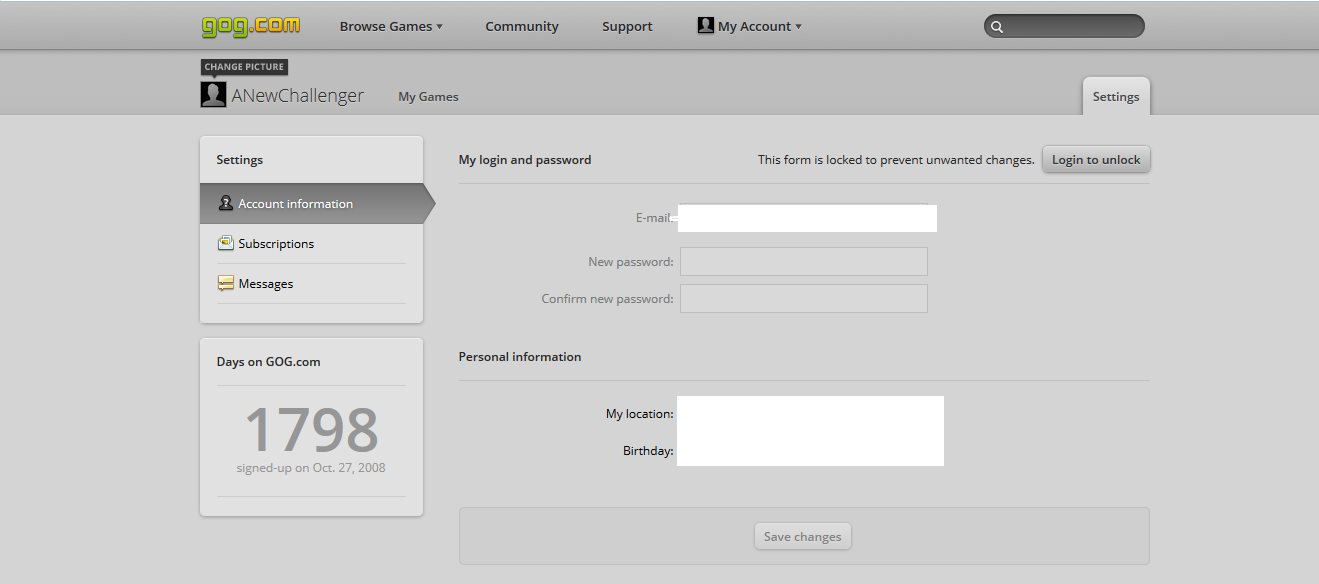This screenshot has height=584, width=1319.
Task: Click the Messages envelope icon
Action: [226, 283]
